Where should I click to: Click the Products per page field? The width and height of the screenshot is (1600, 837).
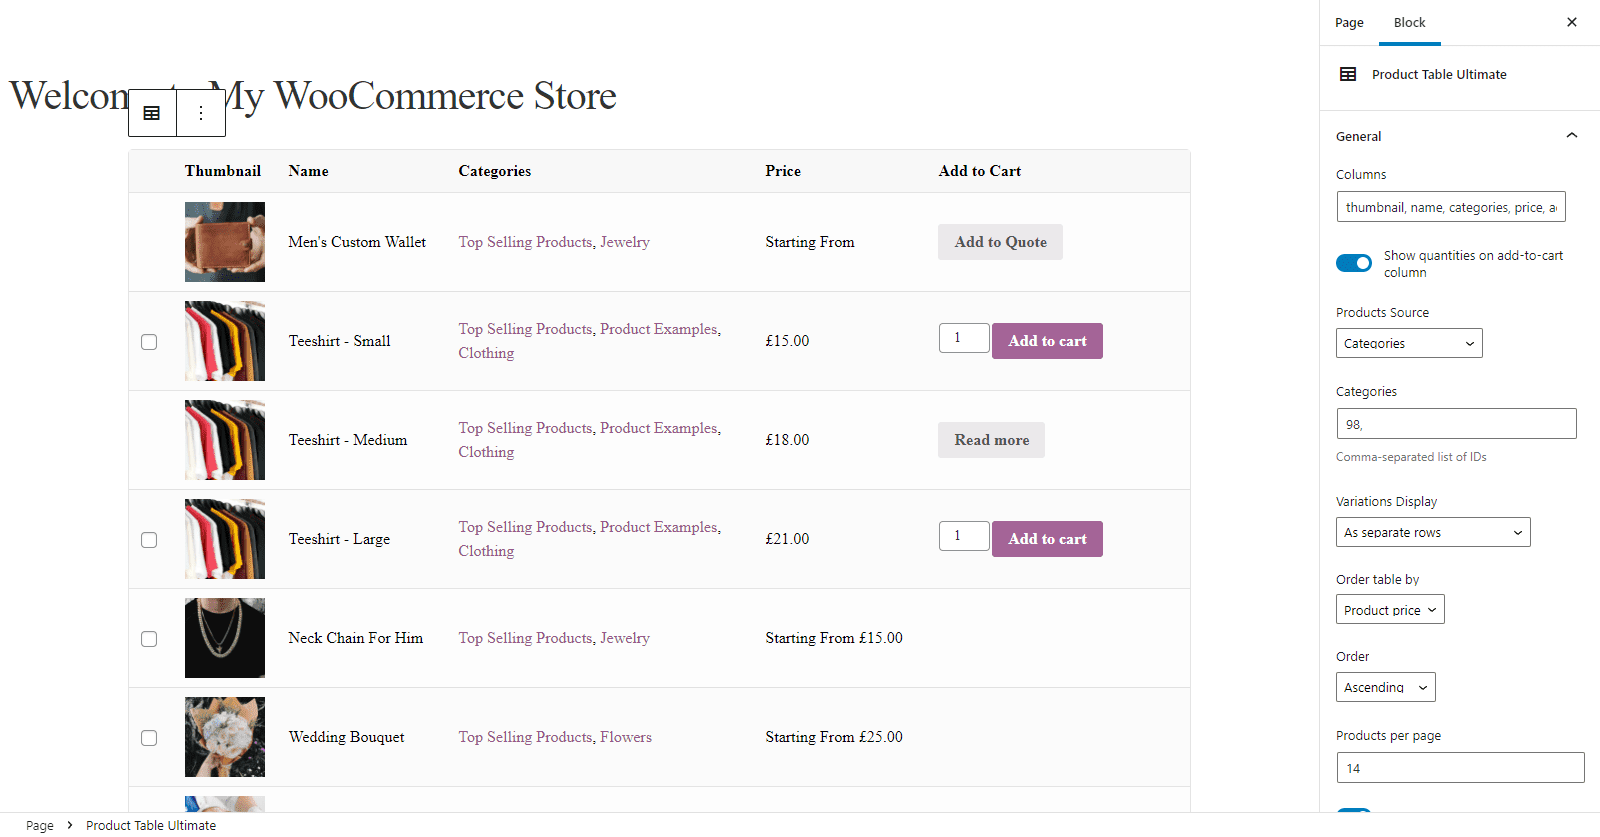click(x=1460, y=768)
